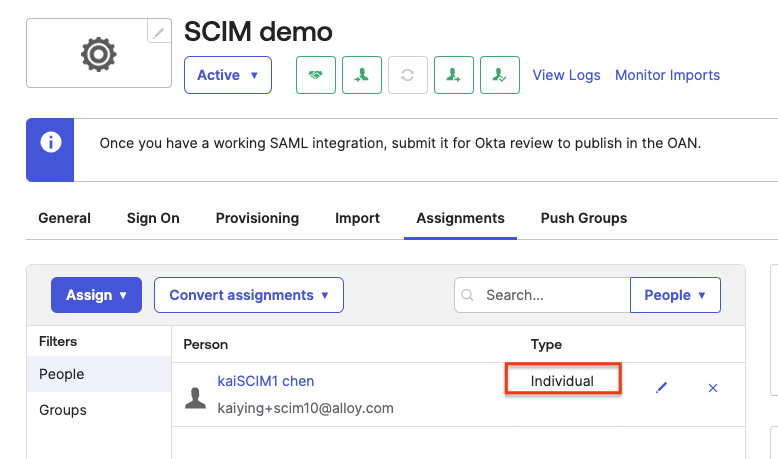This screenshot has height=459, width=778.
Task: Click the kaiSCIM1 chen person avatar icon
Action: [x=195, y=398]
